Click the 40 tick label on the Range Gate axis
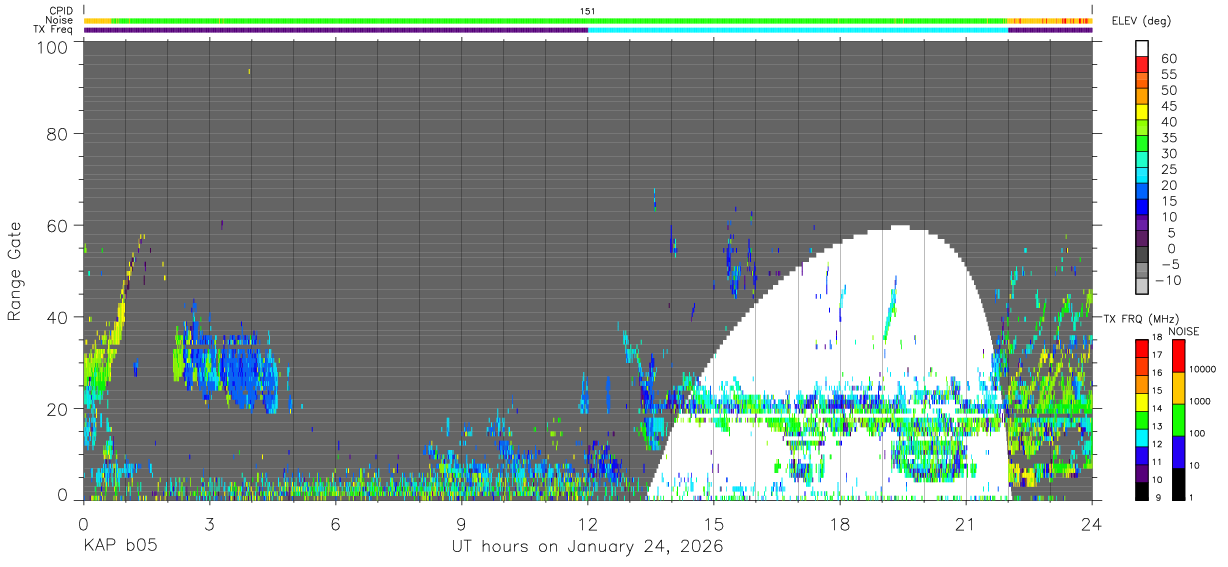The height and width of the screenshot is (567, 1228). pos(58,317)
